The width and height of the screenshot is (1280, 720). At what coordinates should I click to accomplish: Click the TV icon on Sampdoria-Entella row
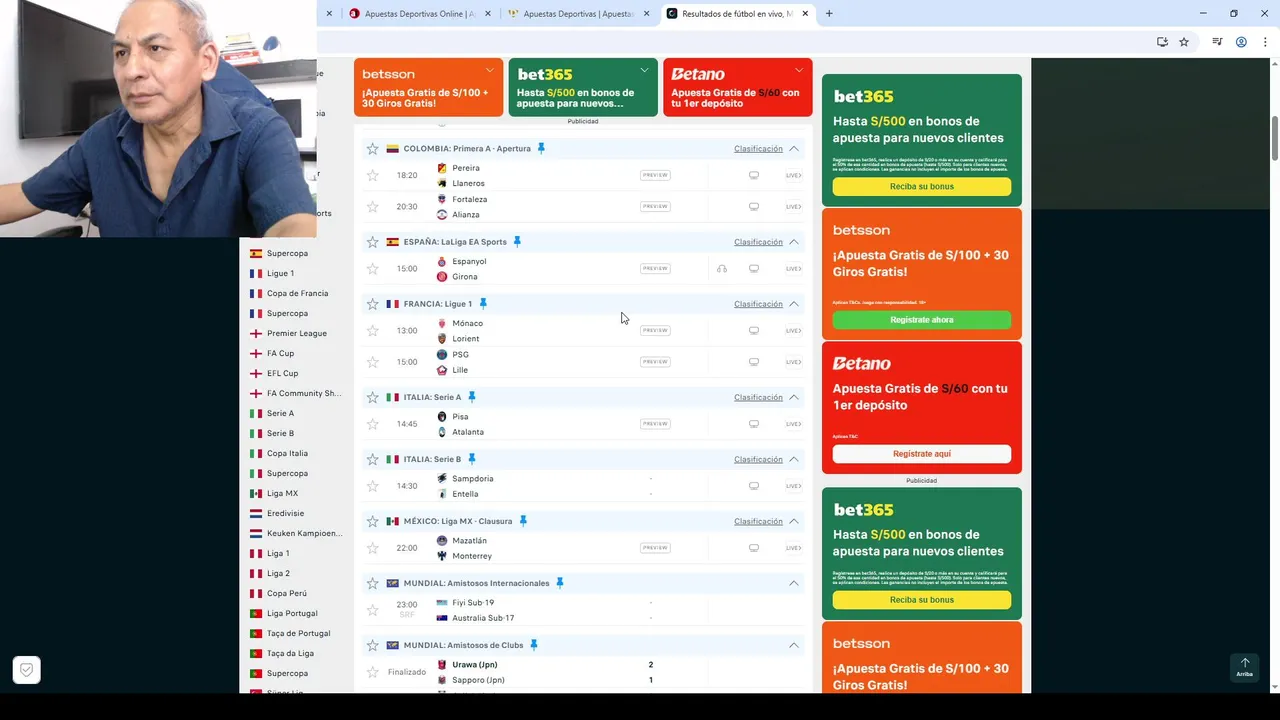click(x=754, y=485)
